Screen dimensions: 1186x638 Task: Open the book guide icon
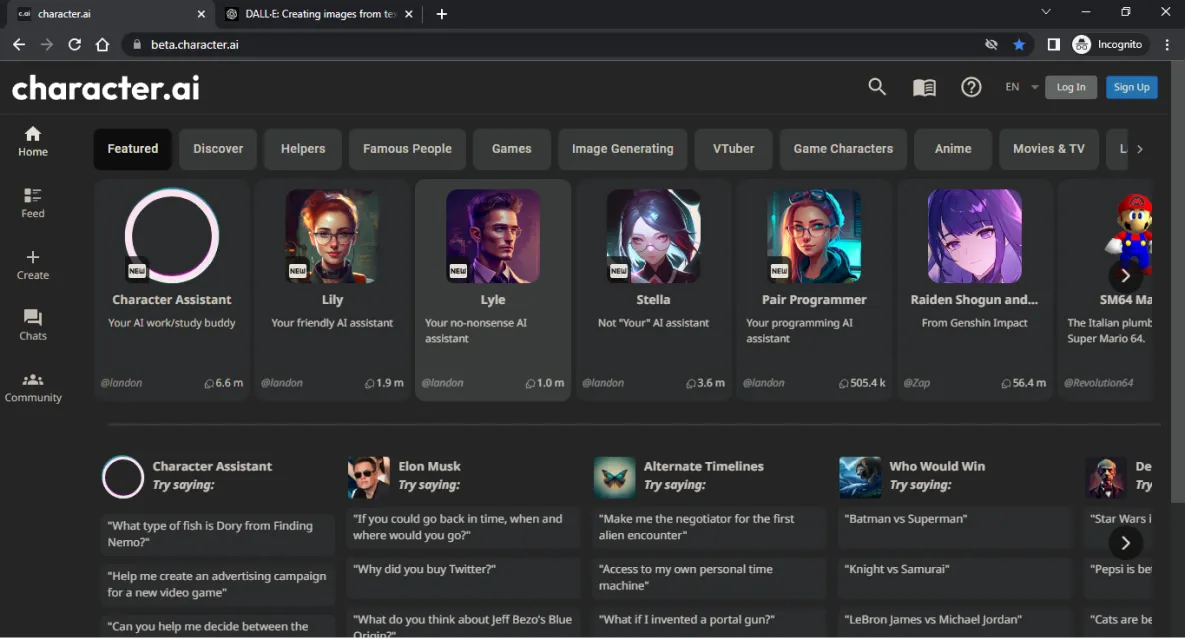(x=924, y=88)
